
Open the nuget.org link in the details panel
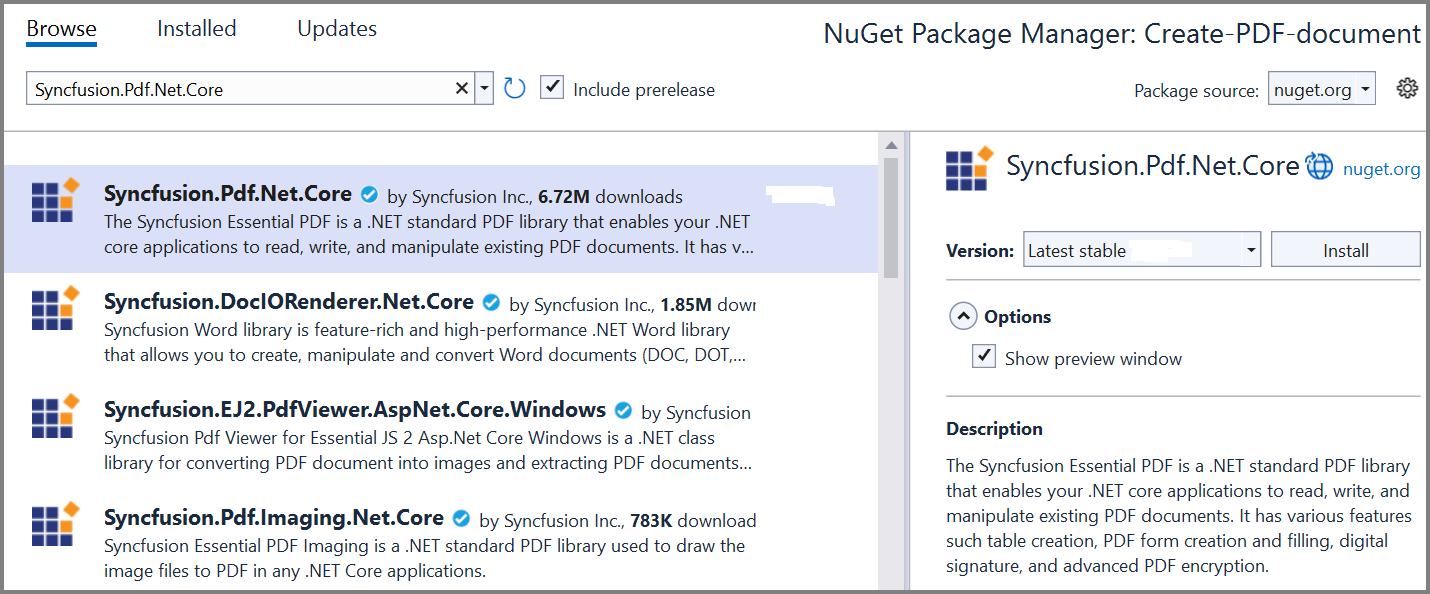pyautogui.click(x=1381, y=168)
